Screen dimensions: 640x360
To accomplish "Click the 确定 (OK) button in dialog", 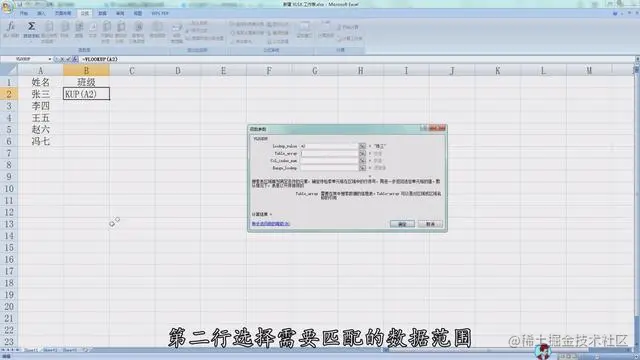I will 402,224.
